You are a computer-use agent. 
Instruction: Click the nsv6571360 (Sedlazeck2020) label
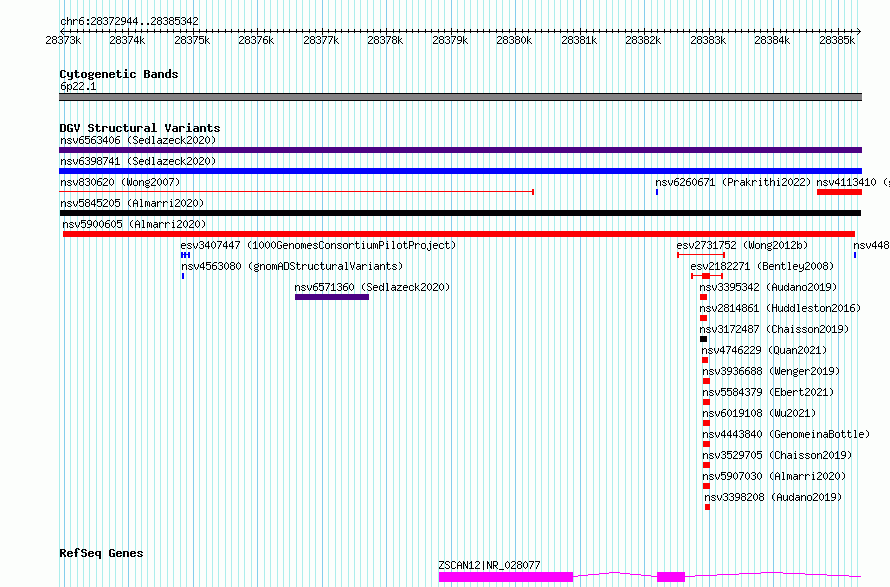(x=372, y=287)
